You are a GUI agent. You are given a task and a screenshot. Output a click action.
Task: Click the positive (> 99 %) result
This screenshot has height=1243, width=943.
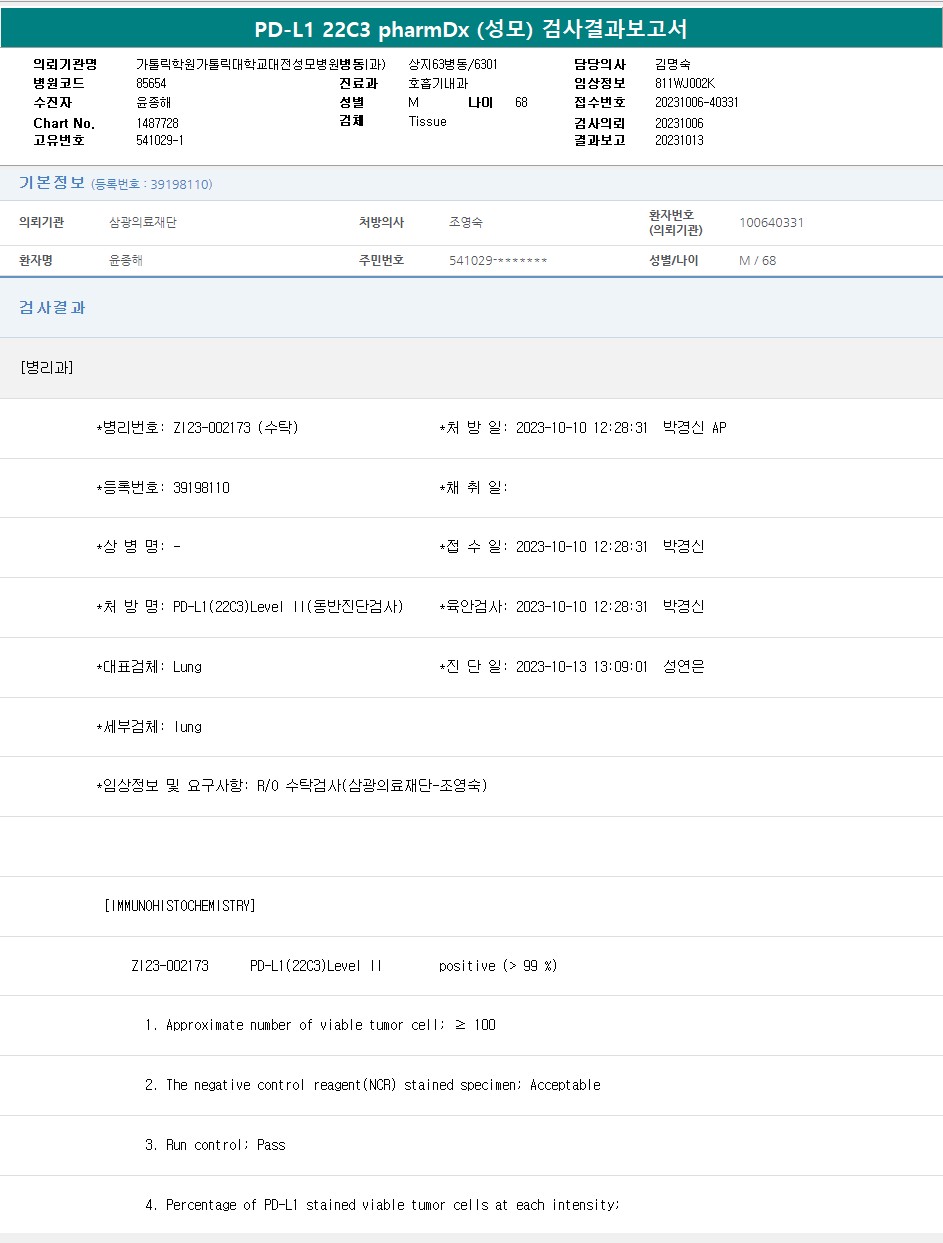(497, 966)
